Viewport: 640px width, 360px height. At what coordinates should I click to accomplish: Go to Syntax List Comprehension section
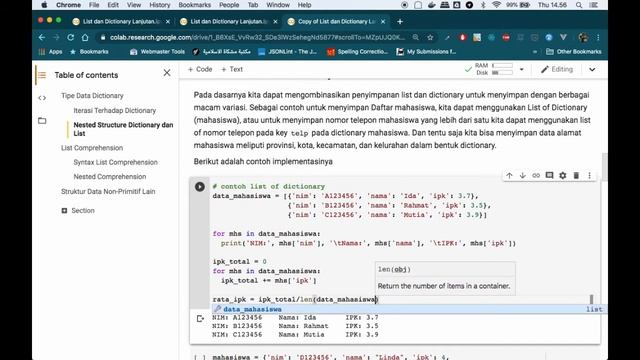coord(116,162)
